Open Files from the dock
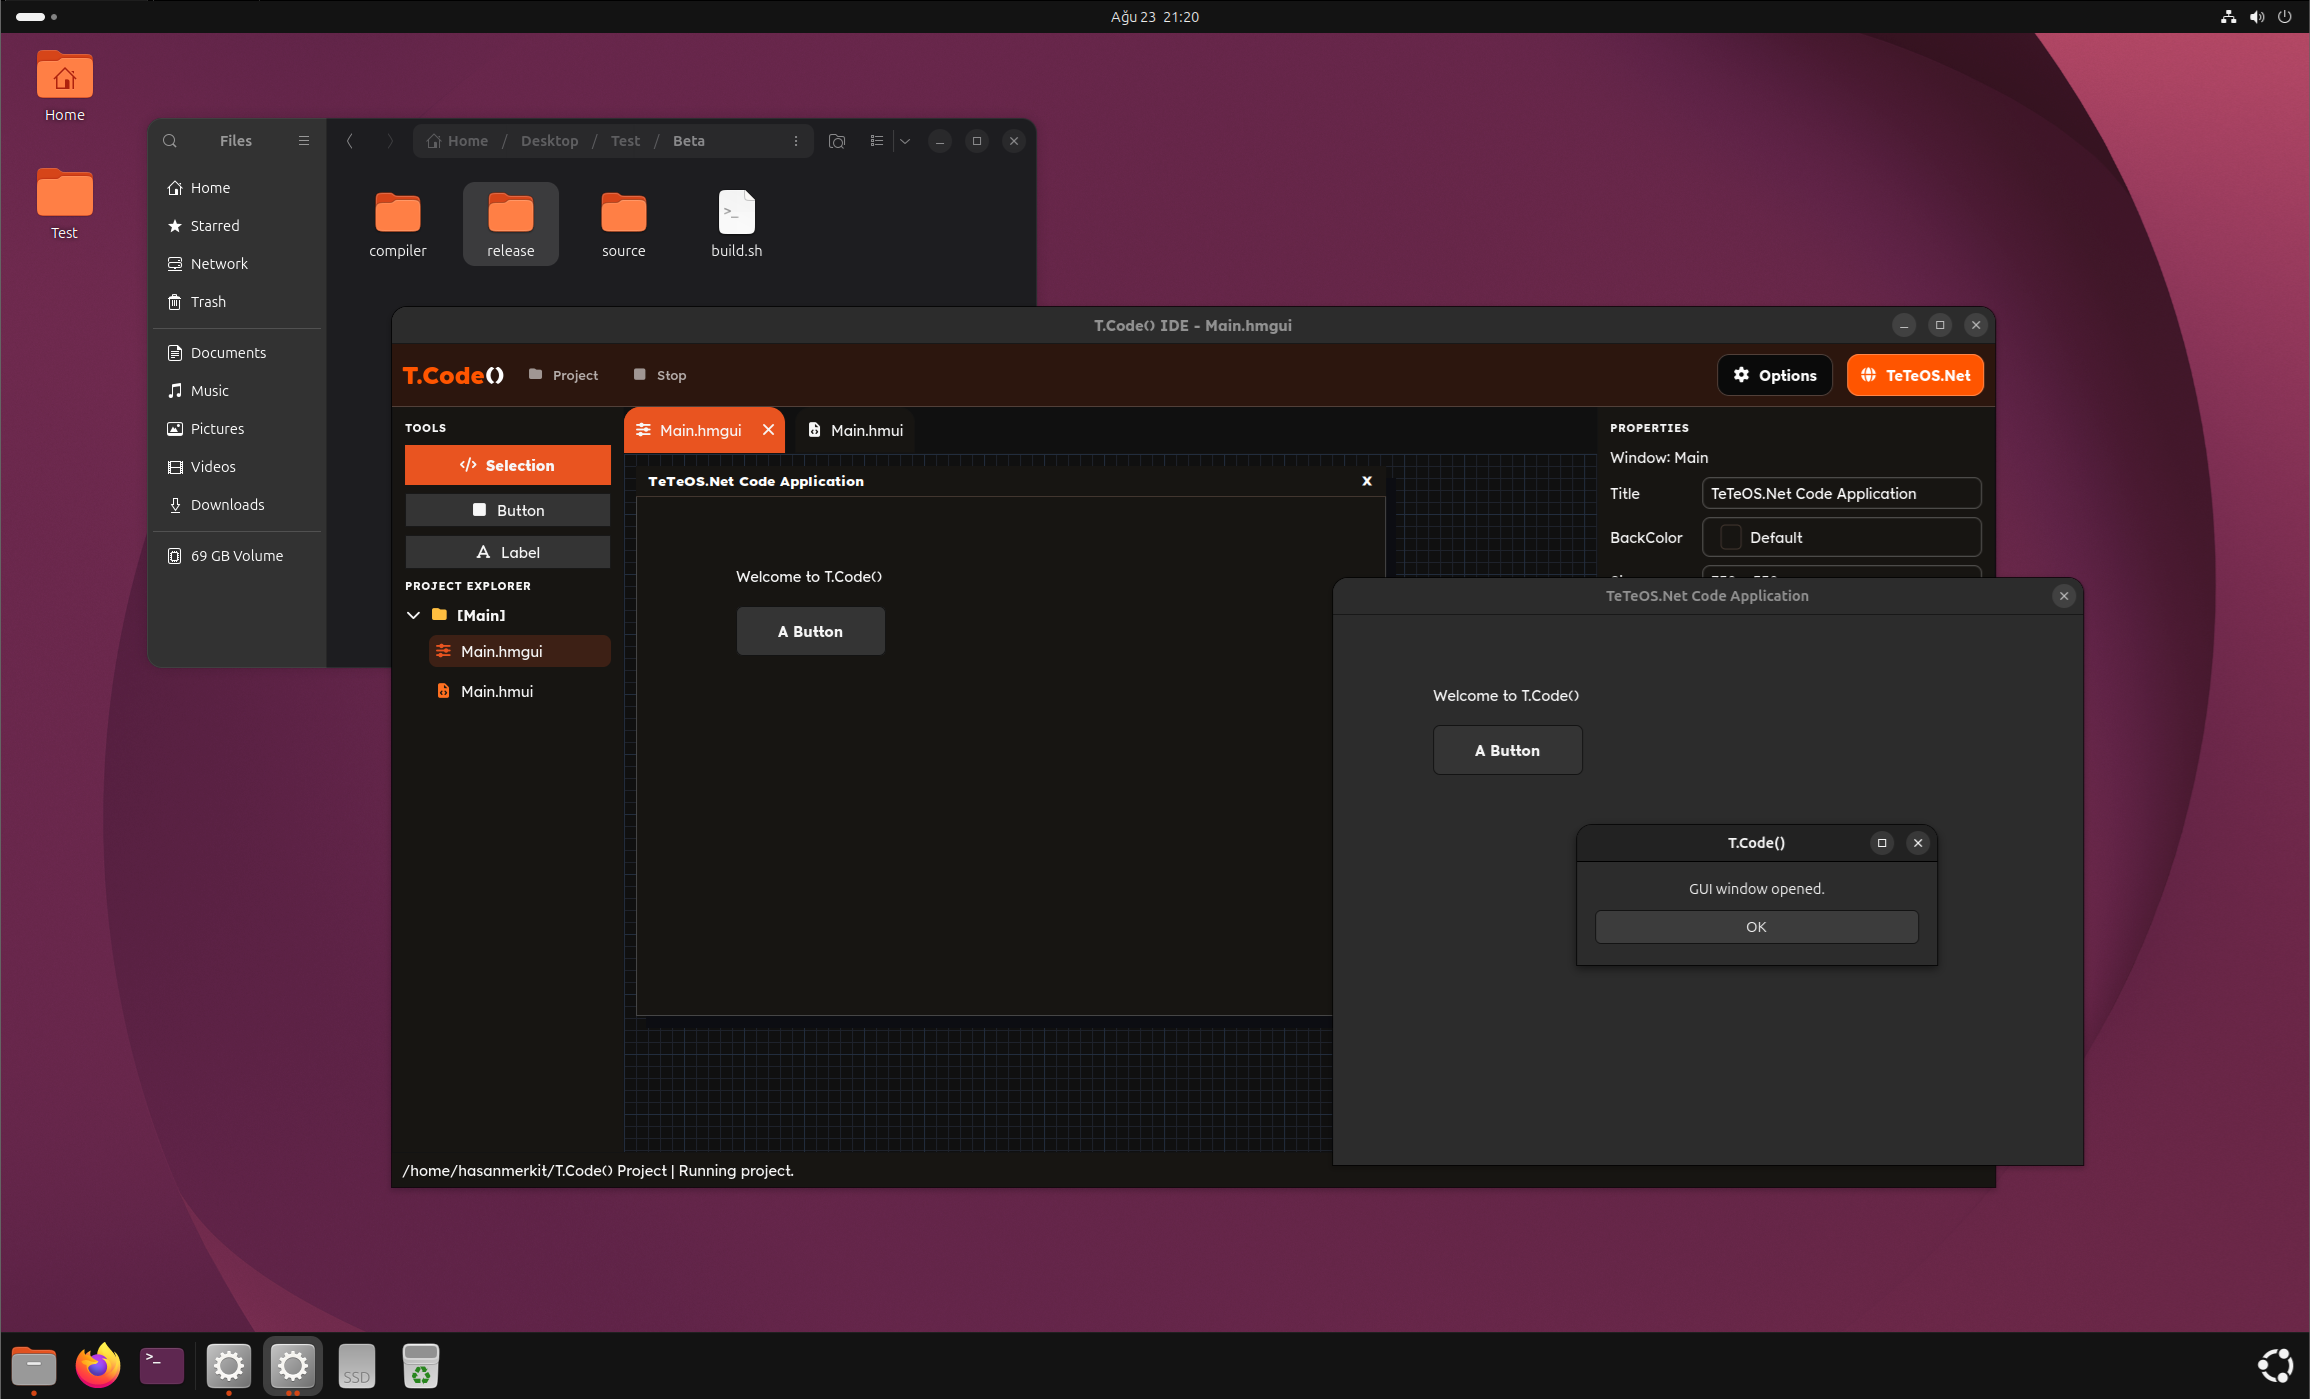 click(34, 1366)
